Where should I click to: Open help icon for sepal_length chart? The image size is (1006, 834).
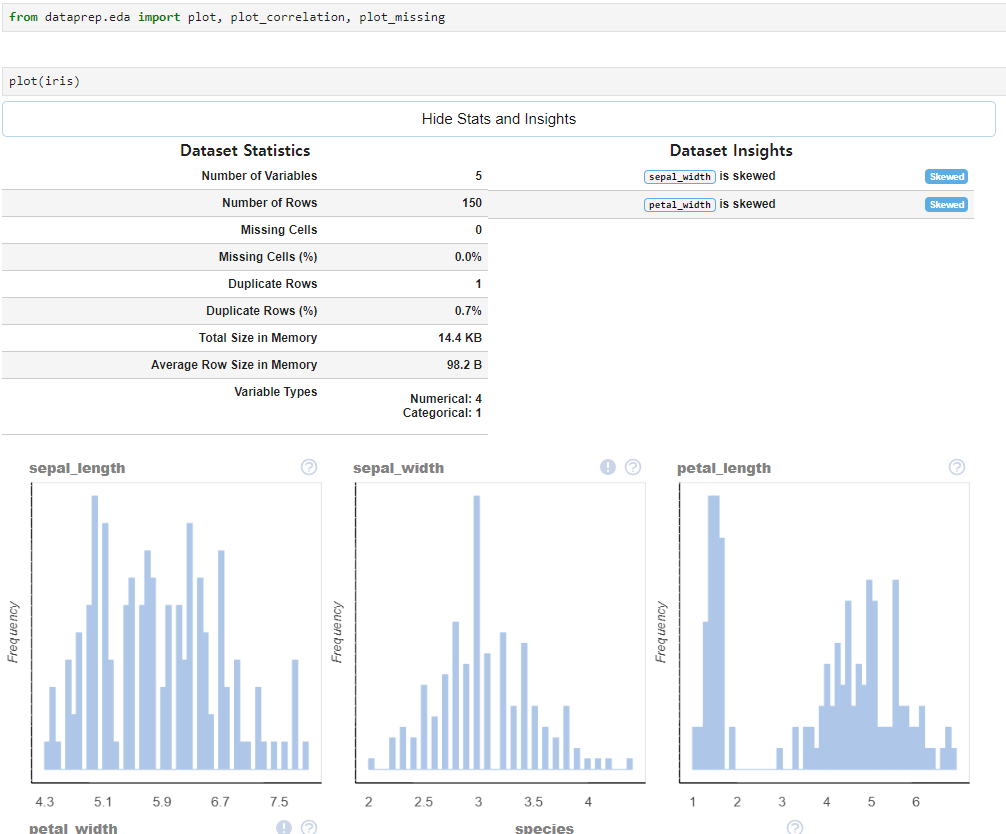[x=309, y=467]
